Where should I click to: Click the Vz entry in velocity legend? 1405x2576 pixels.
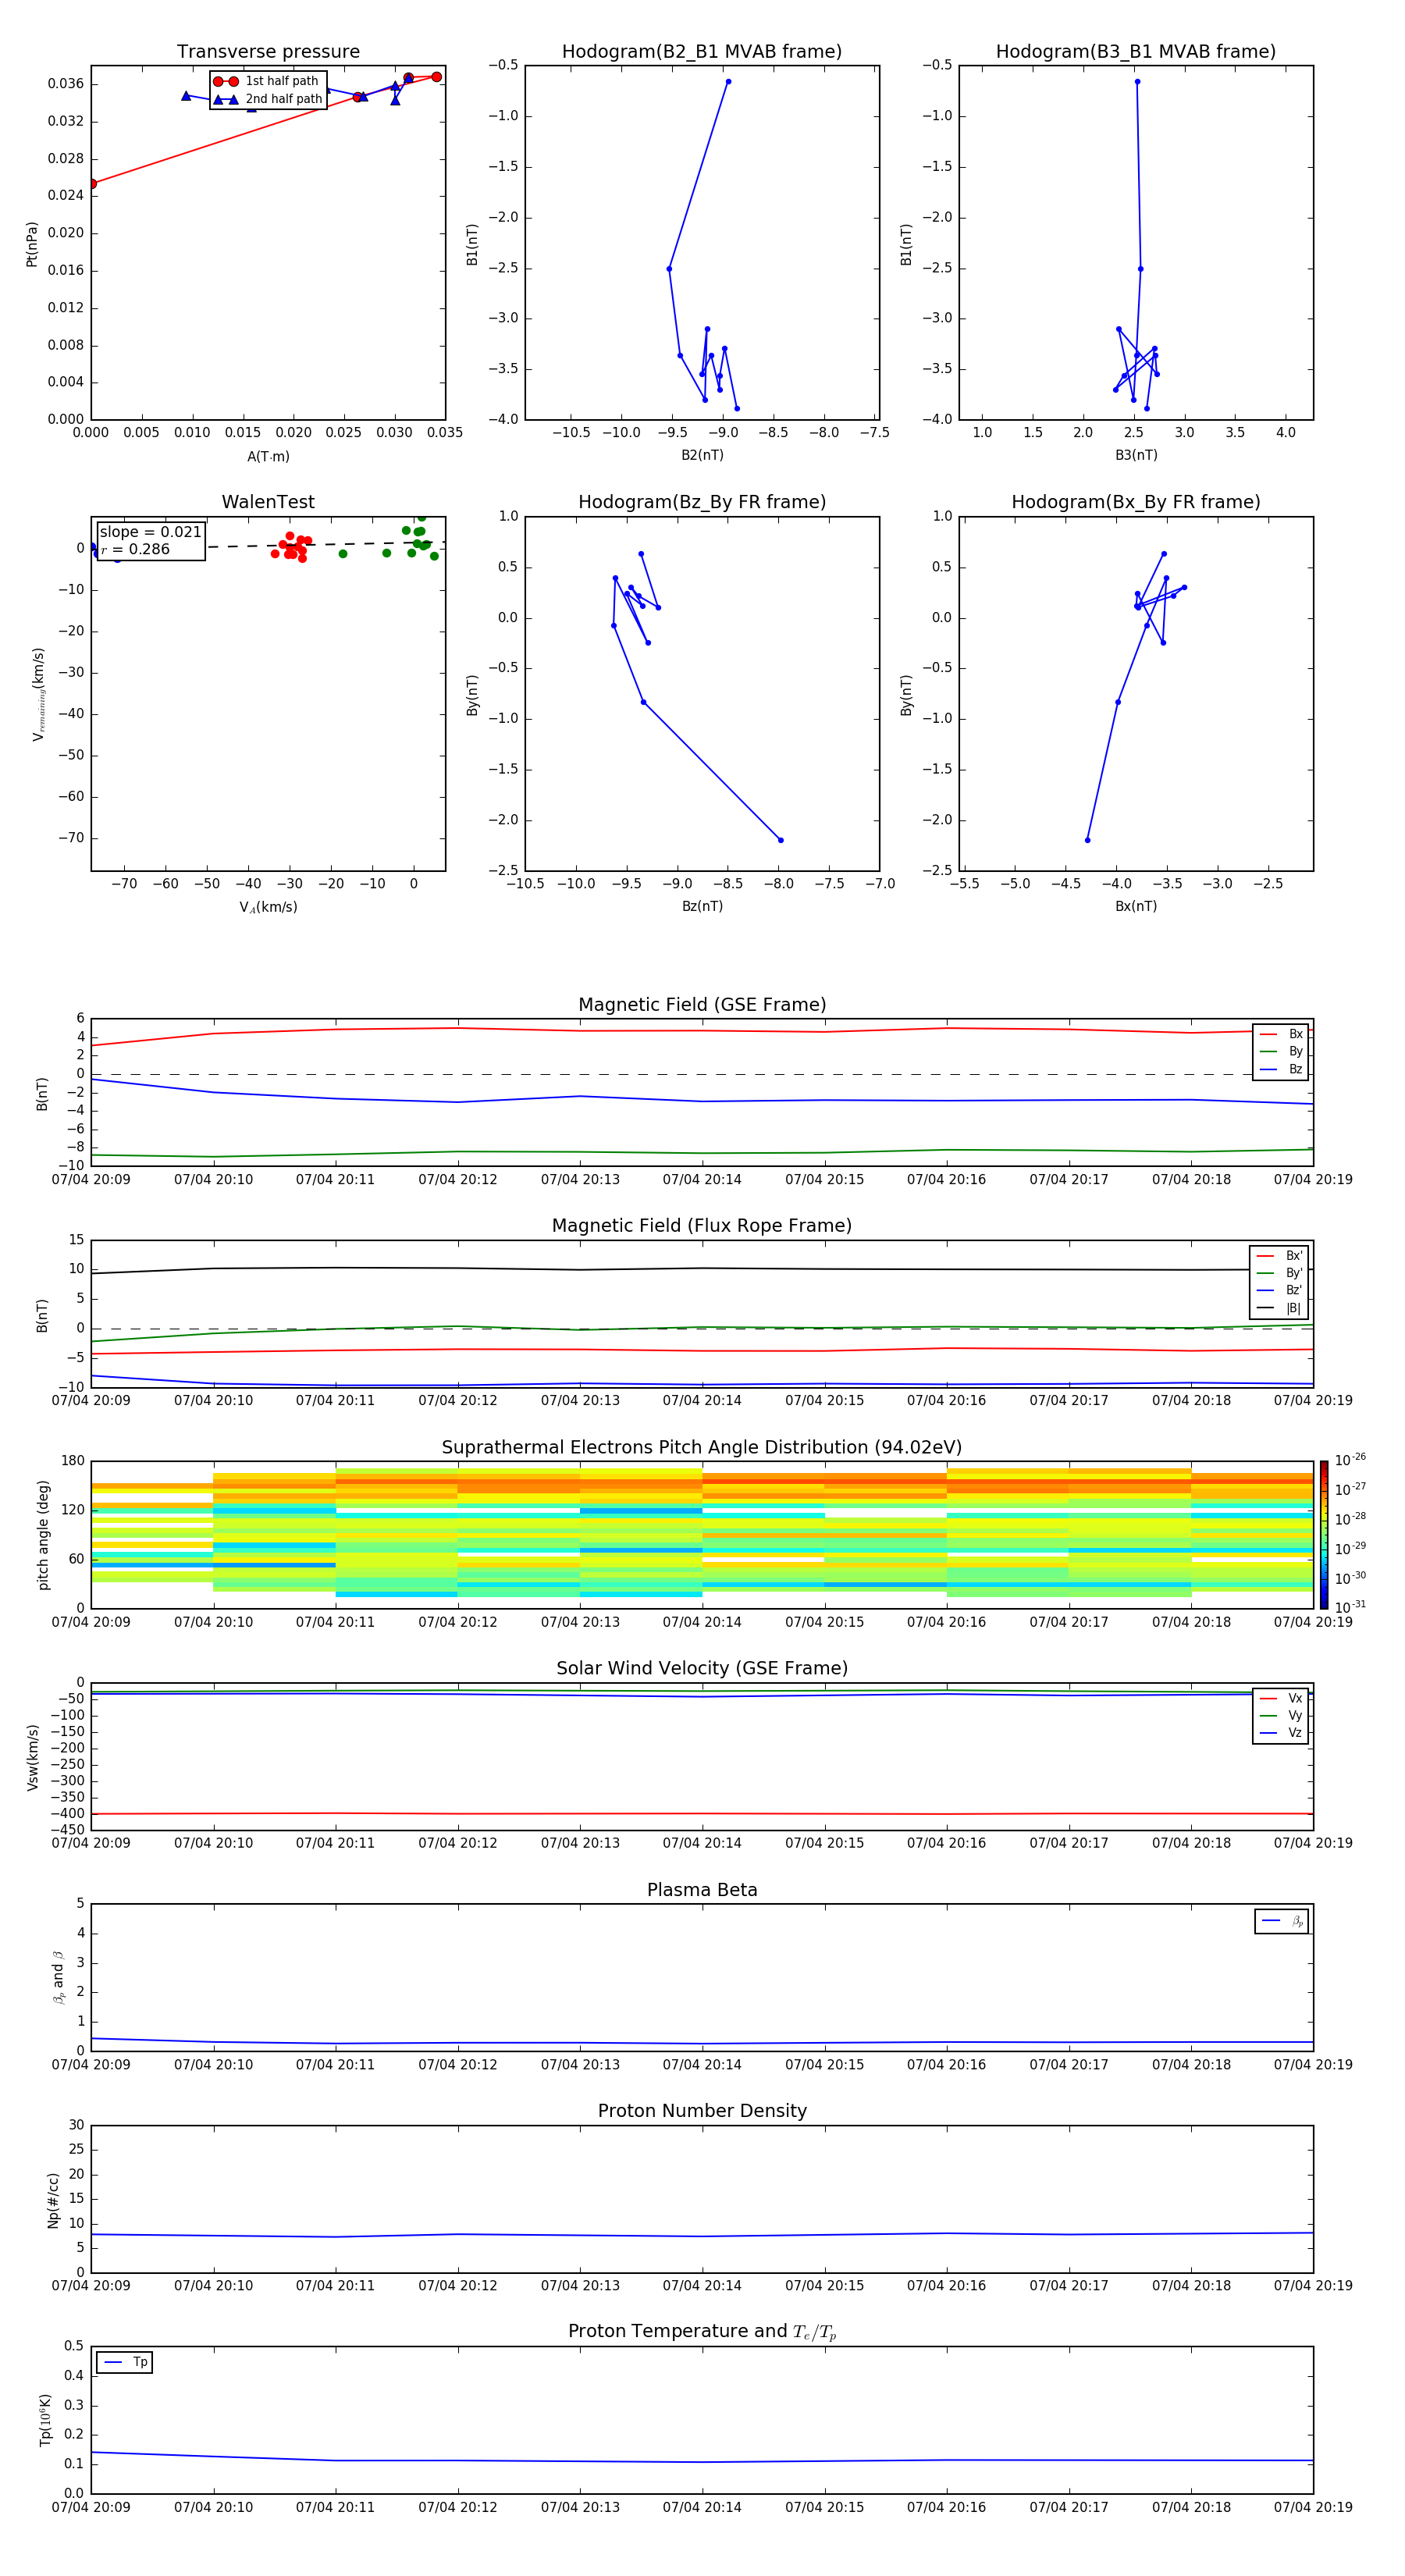coord(1281,1733)
